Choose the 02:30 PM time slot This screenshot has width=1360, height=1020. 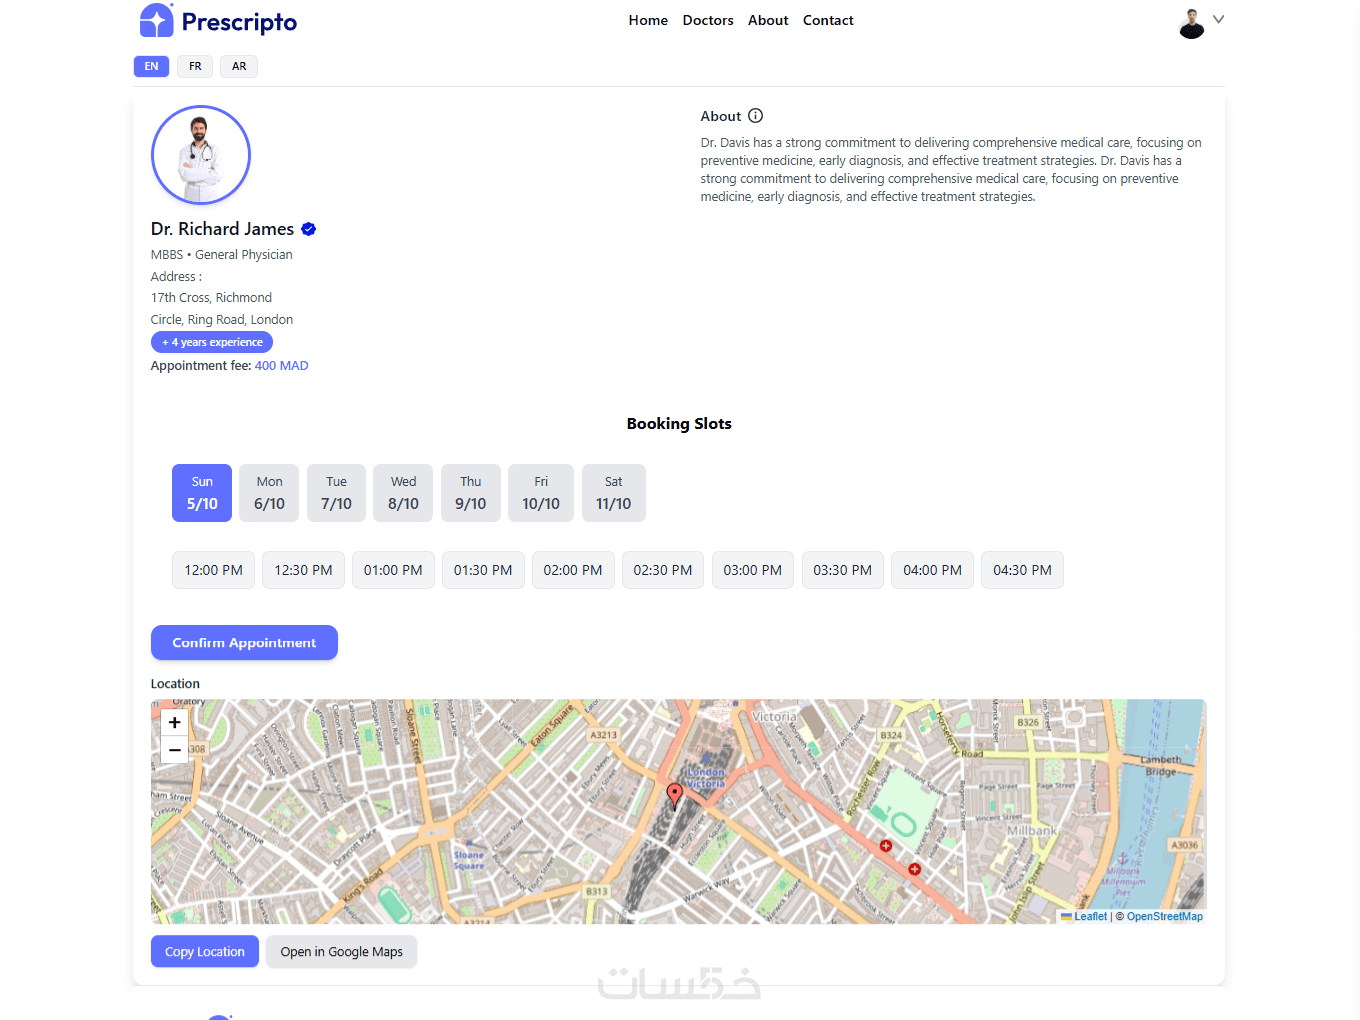click(x=663, y=570)
